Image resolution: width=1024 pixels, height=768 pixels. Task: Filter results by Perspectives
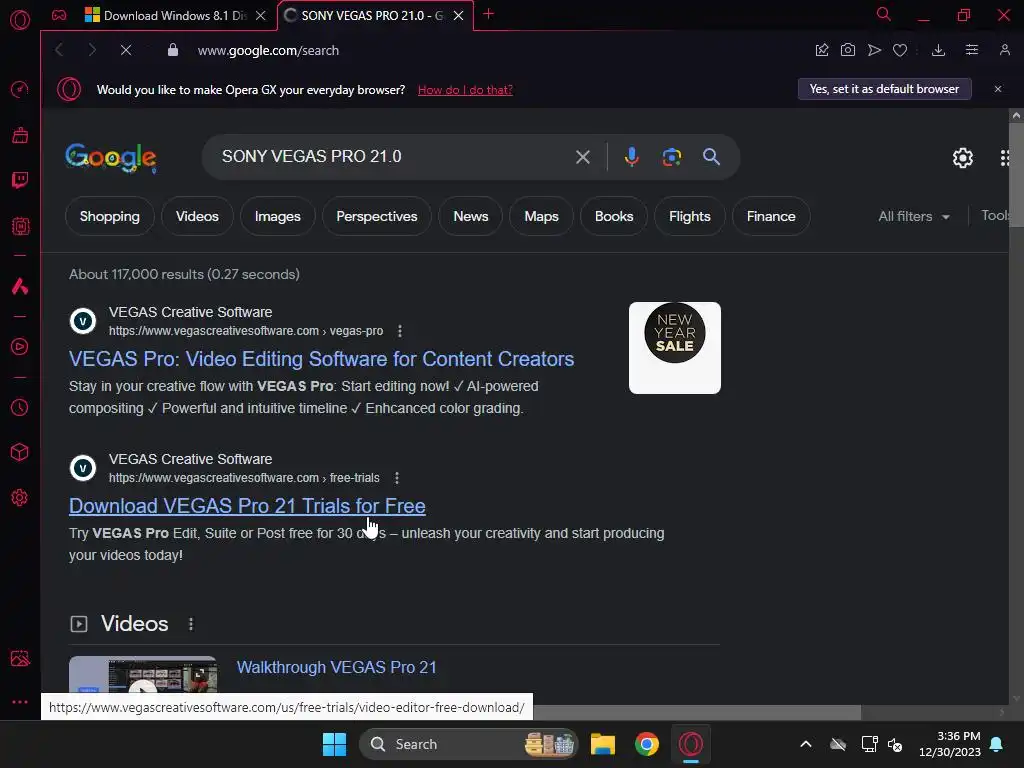click(377, 216)
